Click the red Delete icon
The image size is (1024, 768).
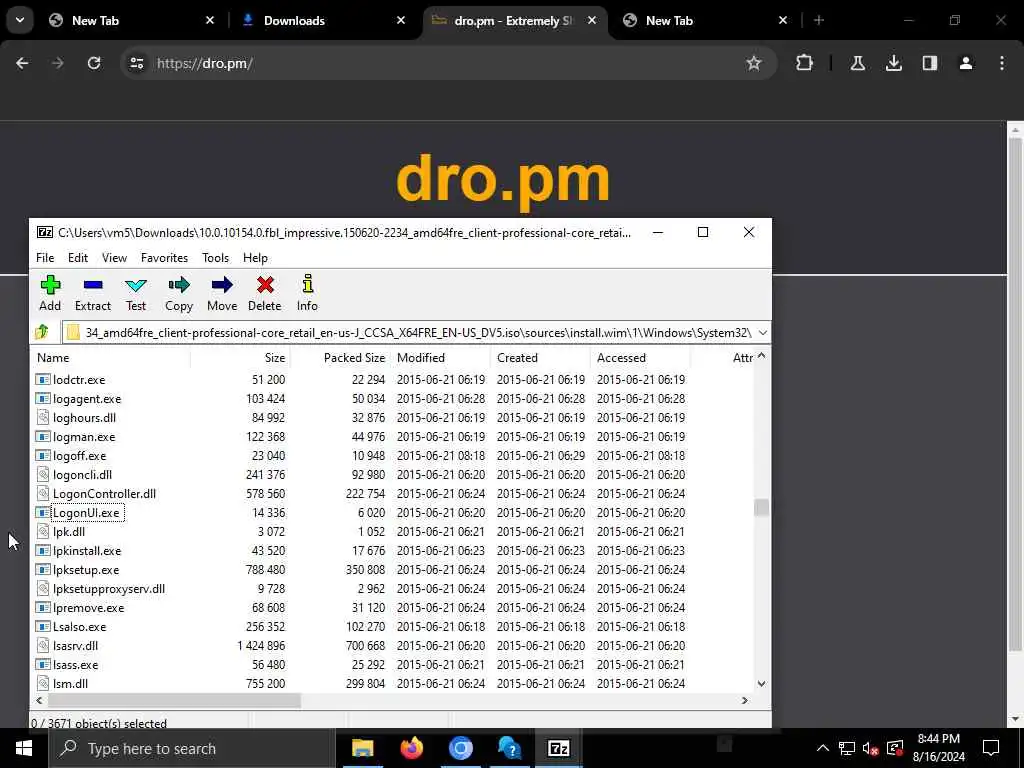click(264, 293)
